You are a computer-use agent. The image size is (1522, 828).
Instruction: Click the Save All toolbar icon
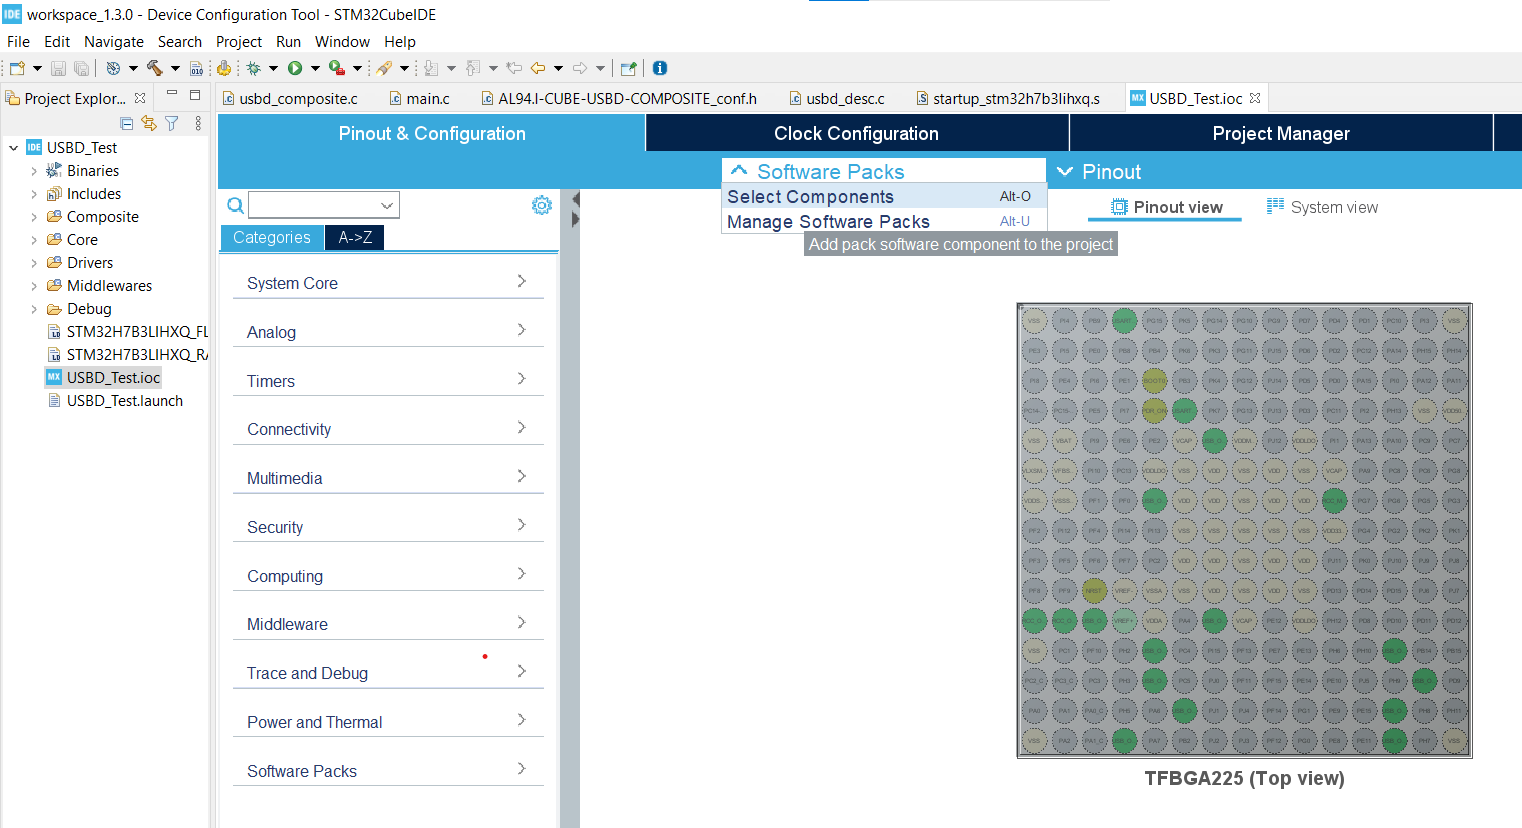tap(81, 68)
